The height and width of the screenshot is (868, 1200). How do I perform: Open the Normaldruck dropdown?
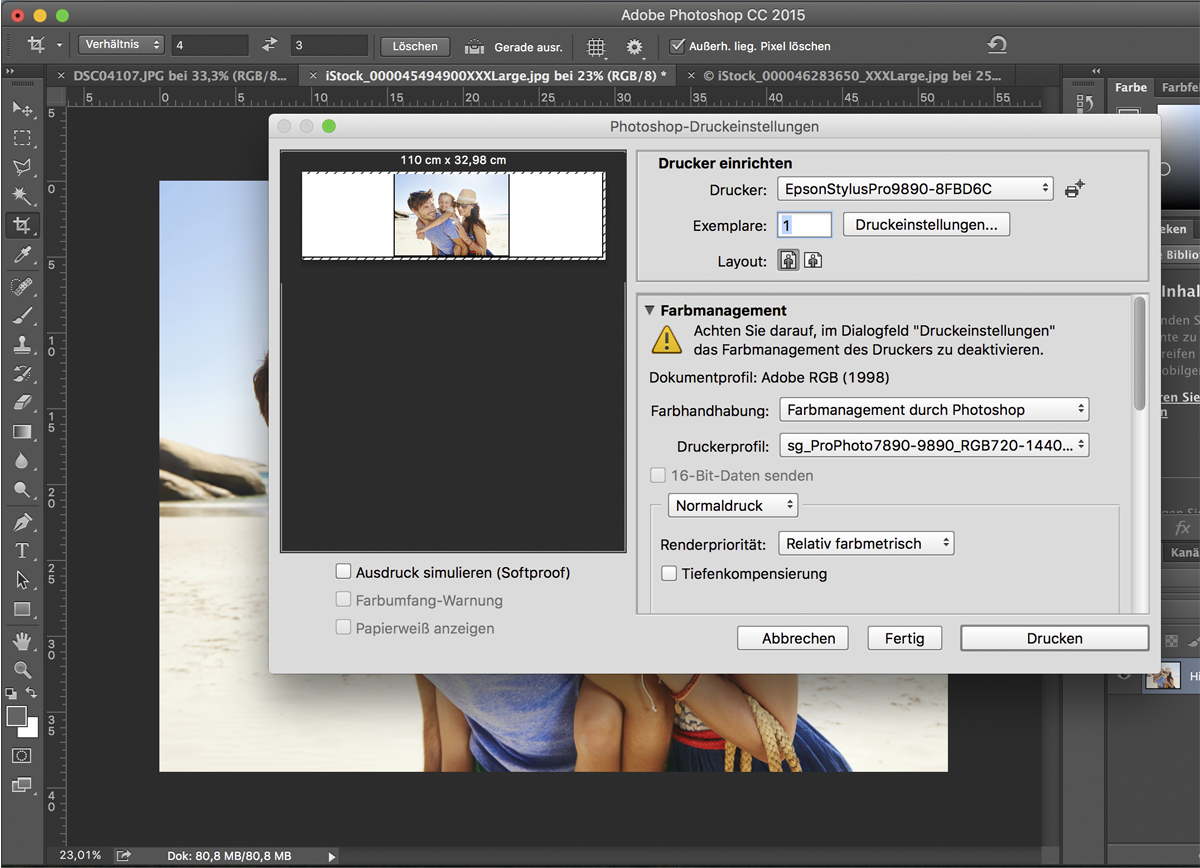pyautogui.click(x=732, y=505)
